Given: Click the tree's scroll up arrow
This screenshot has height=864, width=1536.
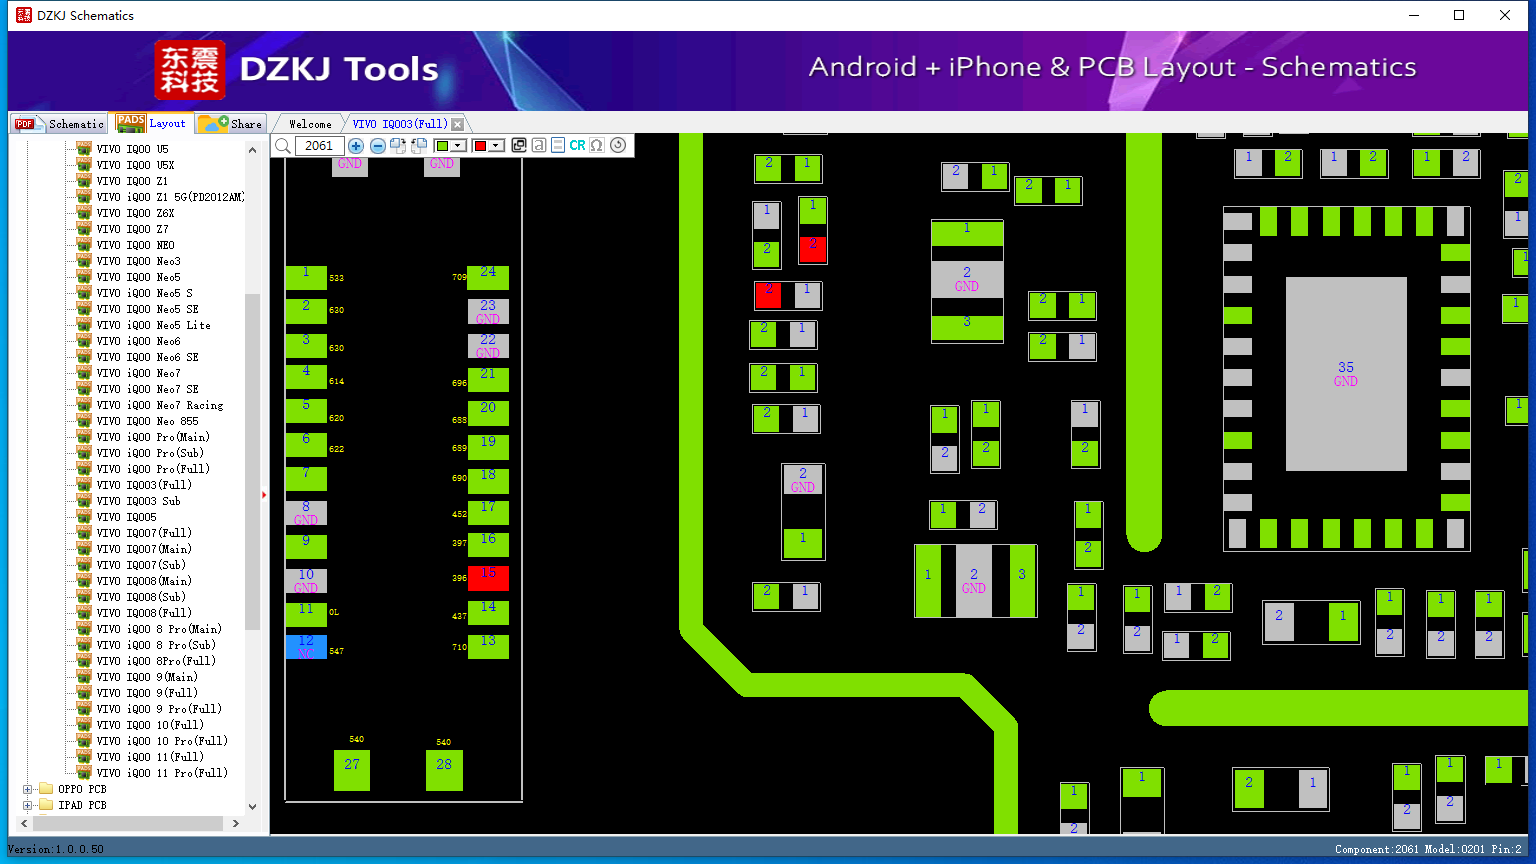Looking at the screenshot, I should pos(252,150).
